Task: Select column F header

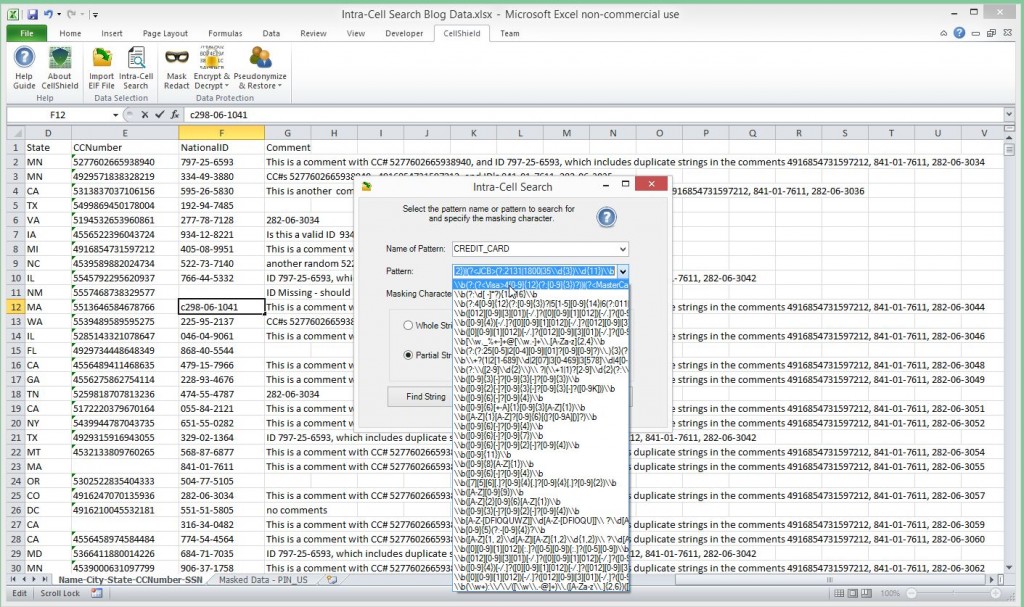Action: 221,133
